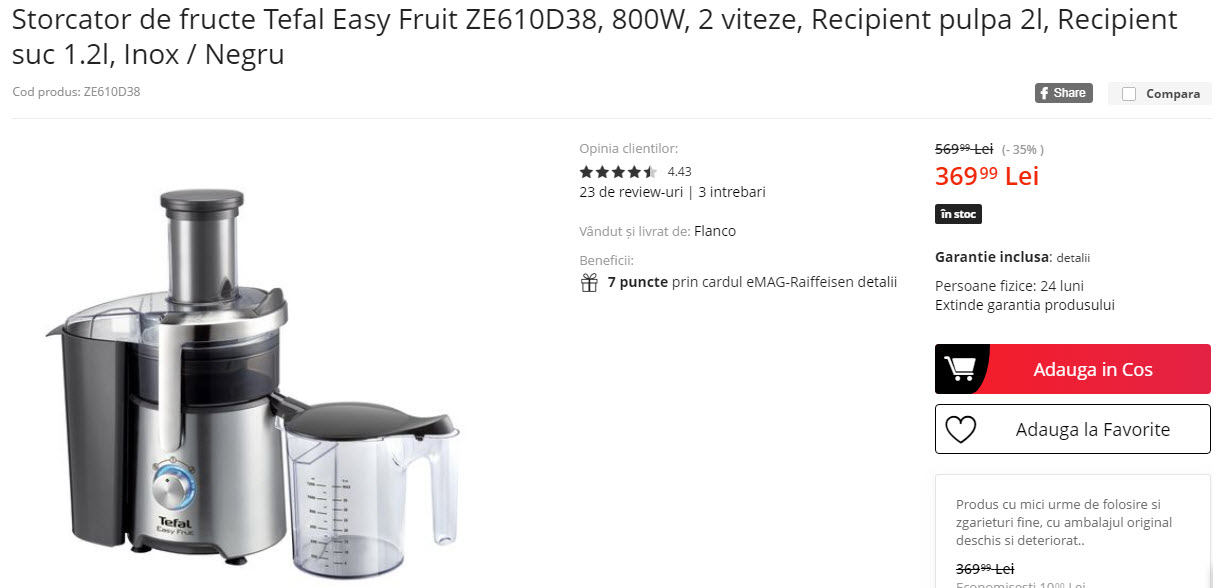Screen dimensions: 1213x588
Task: Click the shopping cart icon
Action: (960, 369)
